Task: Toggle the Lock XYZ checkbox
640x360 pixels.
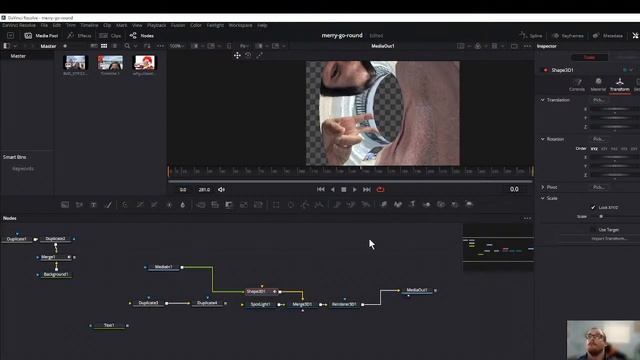Action: point(593,207)
